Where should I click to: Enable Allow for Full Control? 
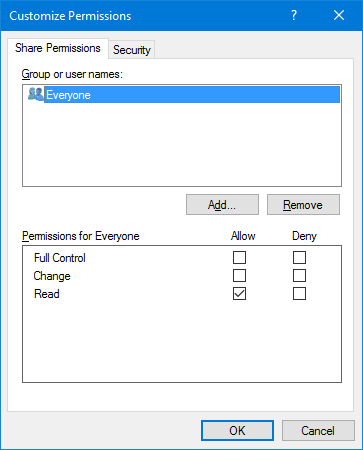pyautogui.click(x=239, y=258)
